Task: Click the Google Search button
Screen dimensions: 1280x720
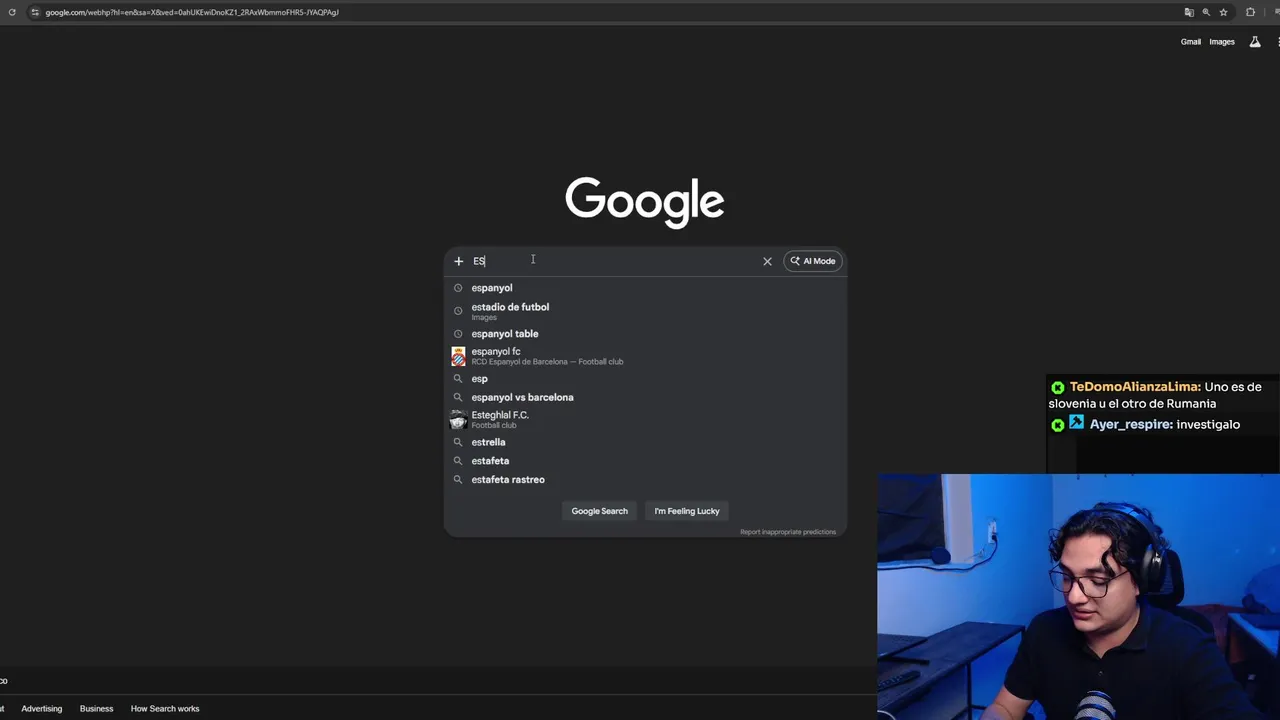Action: pyautogui.click(x=600, y=511)
